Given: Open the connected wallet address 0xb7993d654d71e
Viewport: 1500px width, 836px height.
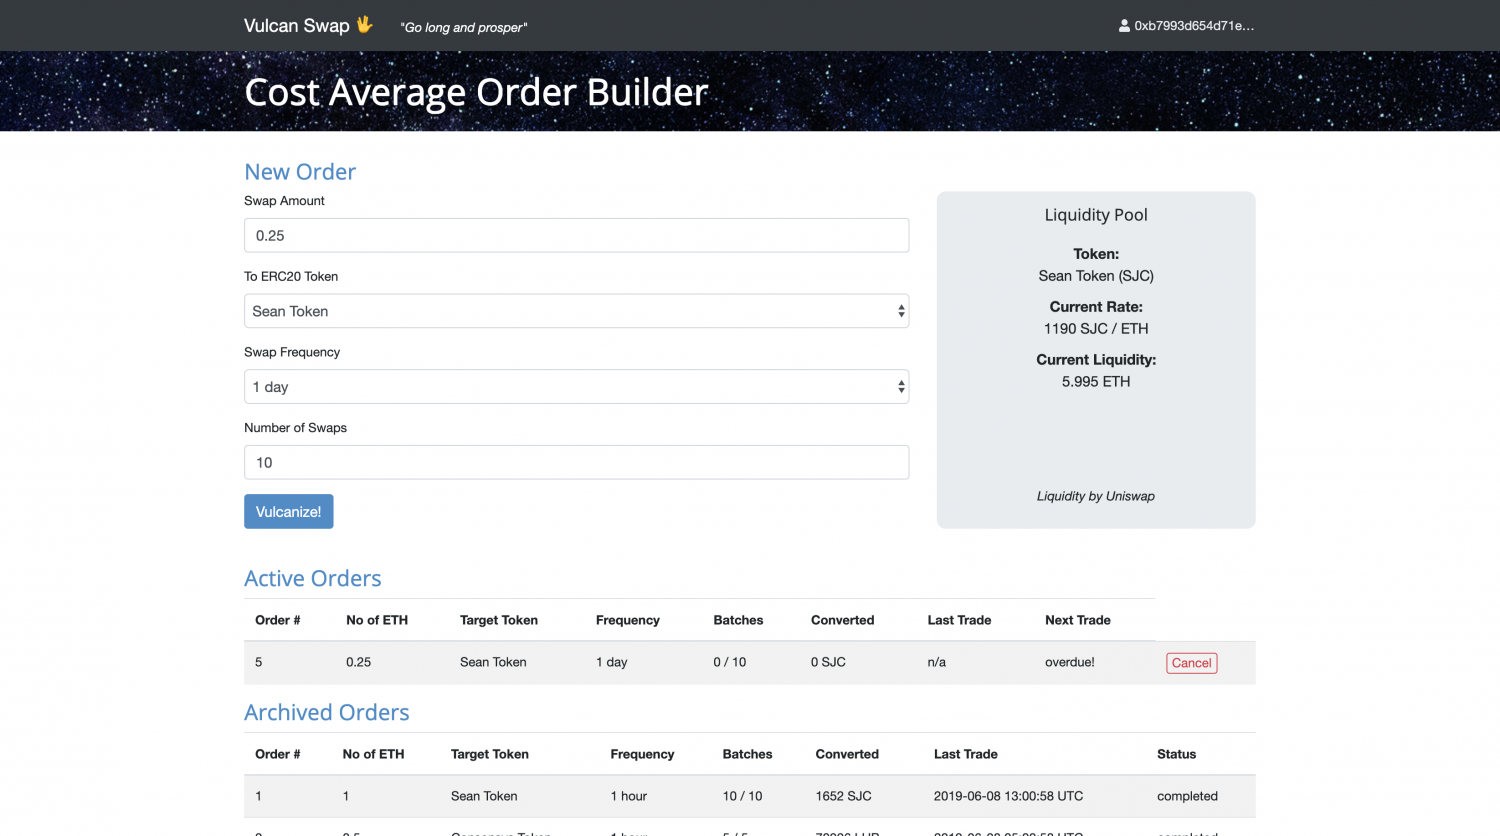Looking at the screenshot, I should tap(1194, 25).
